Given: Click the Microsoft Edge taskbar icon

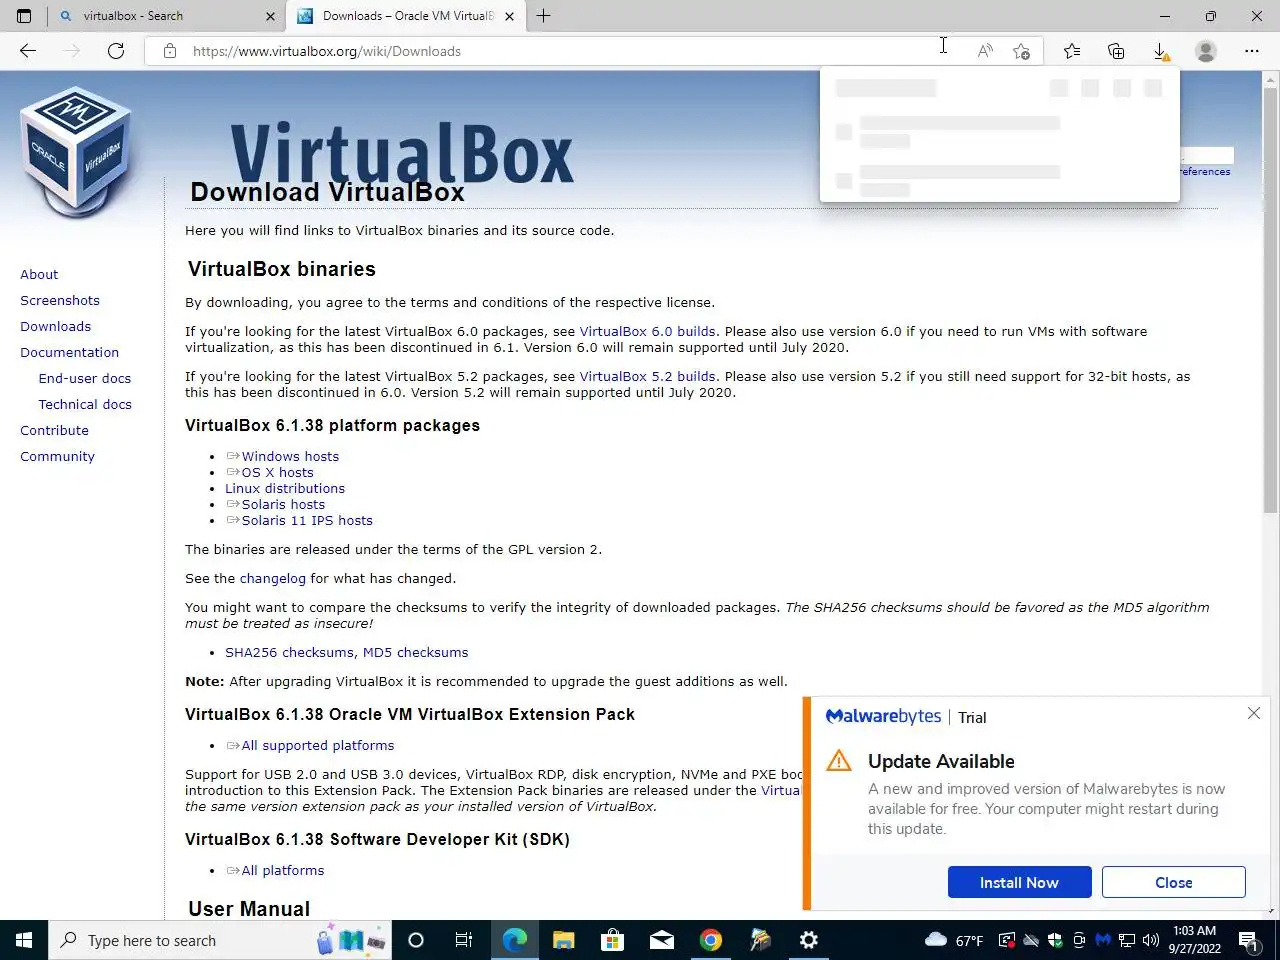Looking at the screenshot, I should [x=514, y=940].
